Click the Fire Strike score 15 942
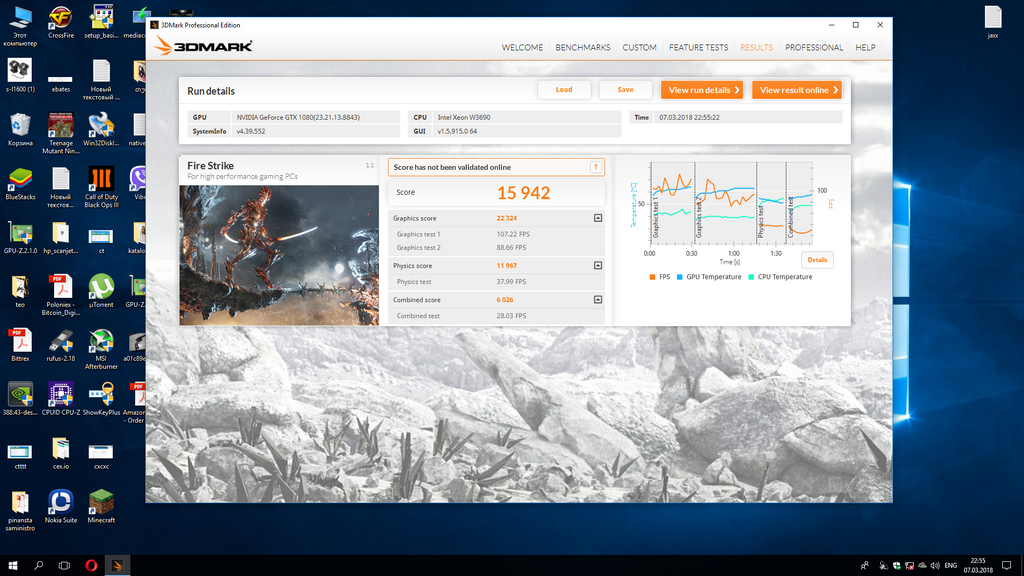 coord(524,193)
